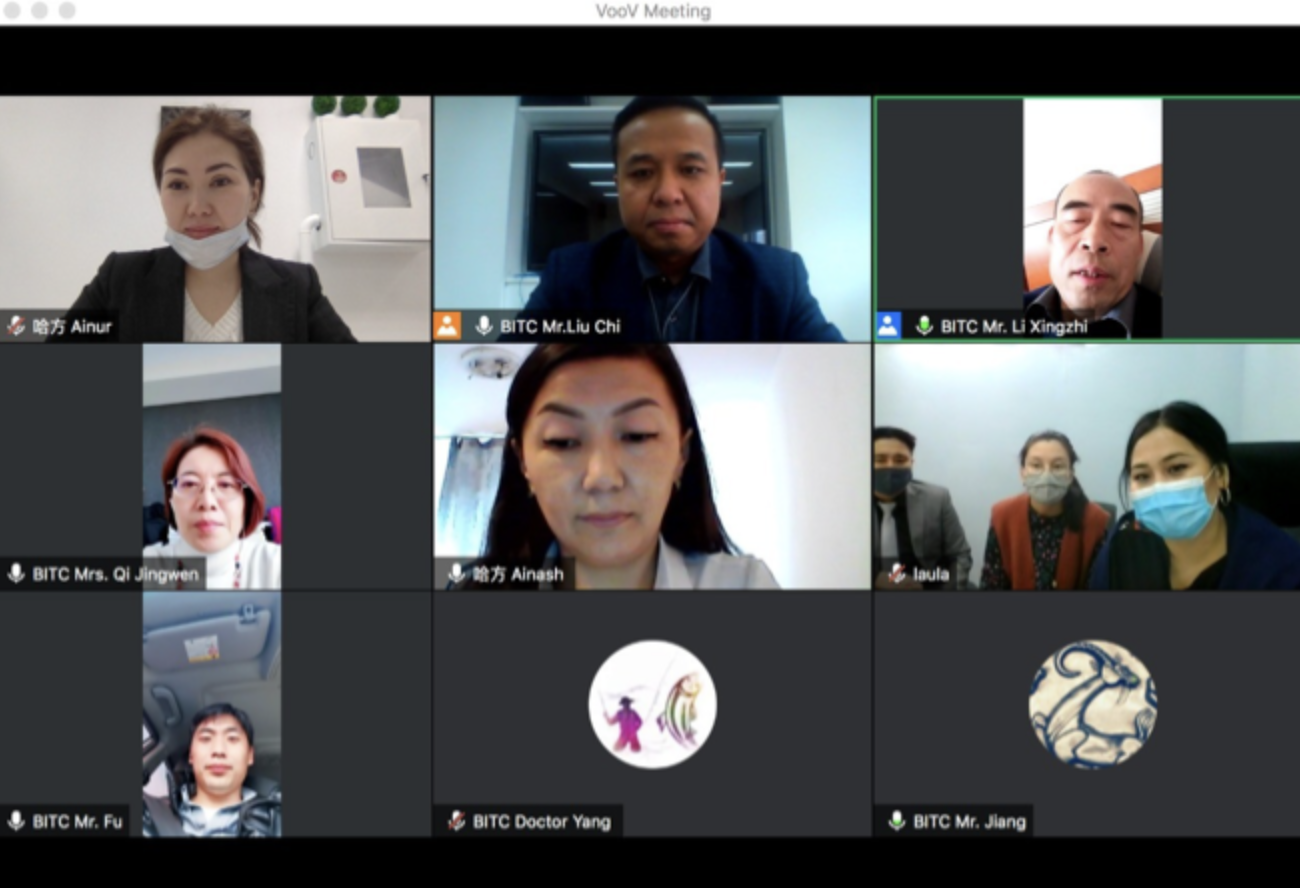The height and width of the screenshot is (888, 1300).
Task: Click the muted mic icon beside Ainur
Action: click(15, 326)
